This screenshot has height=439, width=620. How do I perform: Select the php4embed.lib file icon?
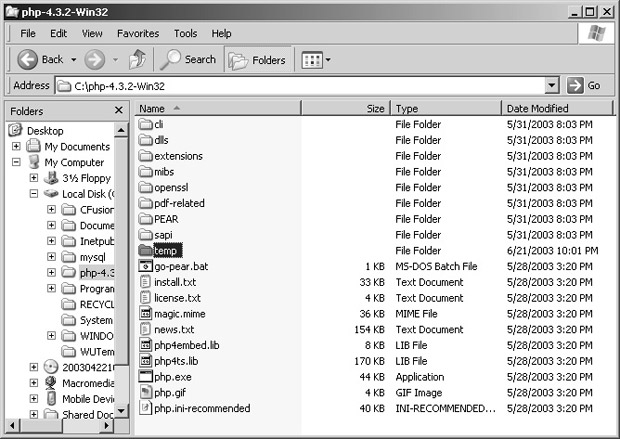146,345
